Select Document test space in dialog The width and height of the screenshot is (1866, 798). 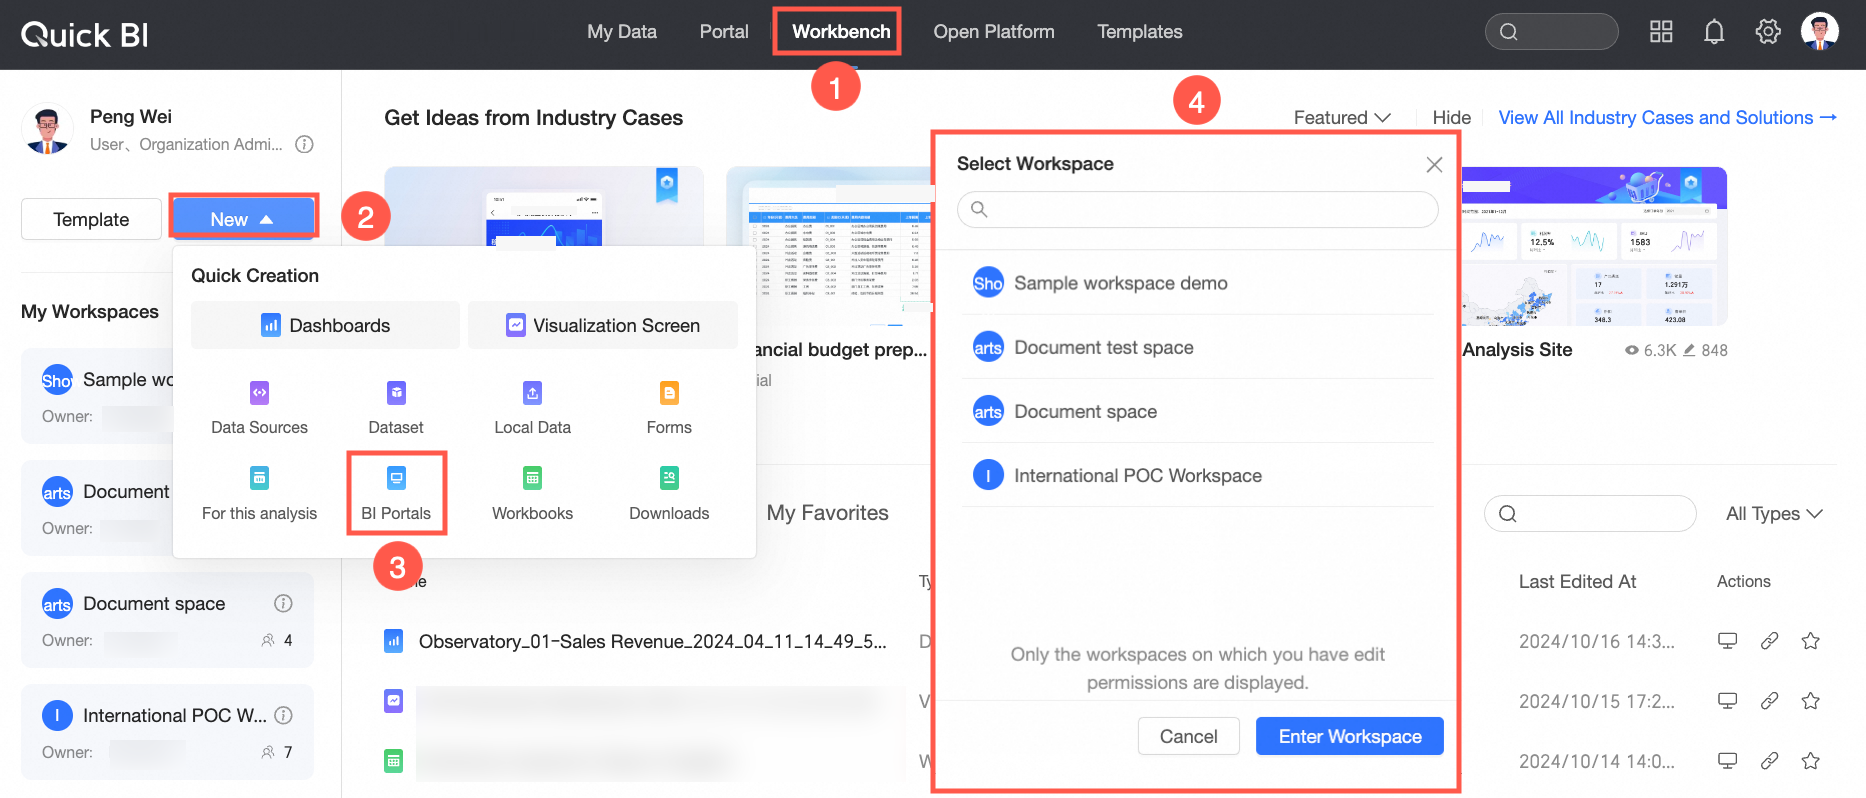(x=1197, y=347)
